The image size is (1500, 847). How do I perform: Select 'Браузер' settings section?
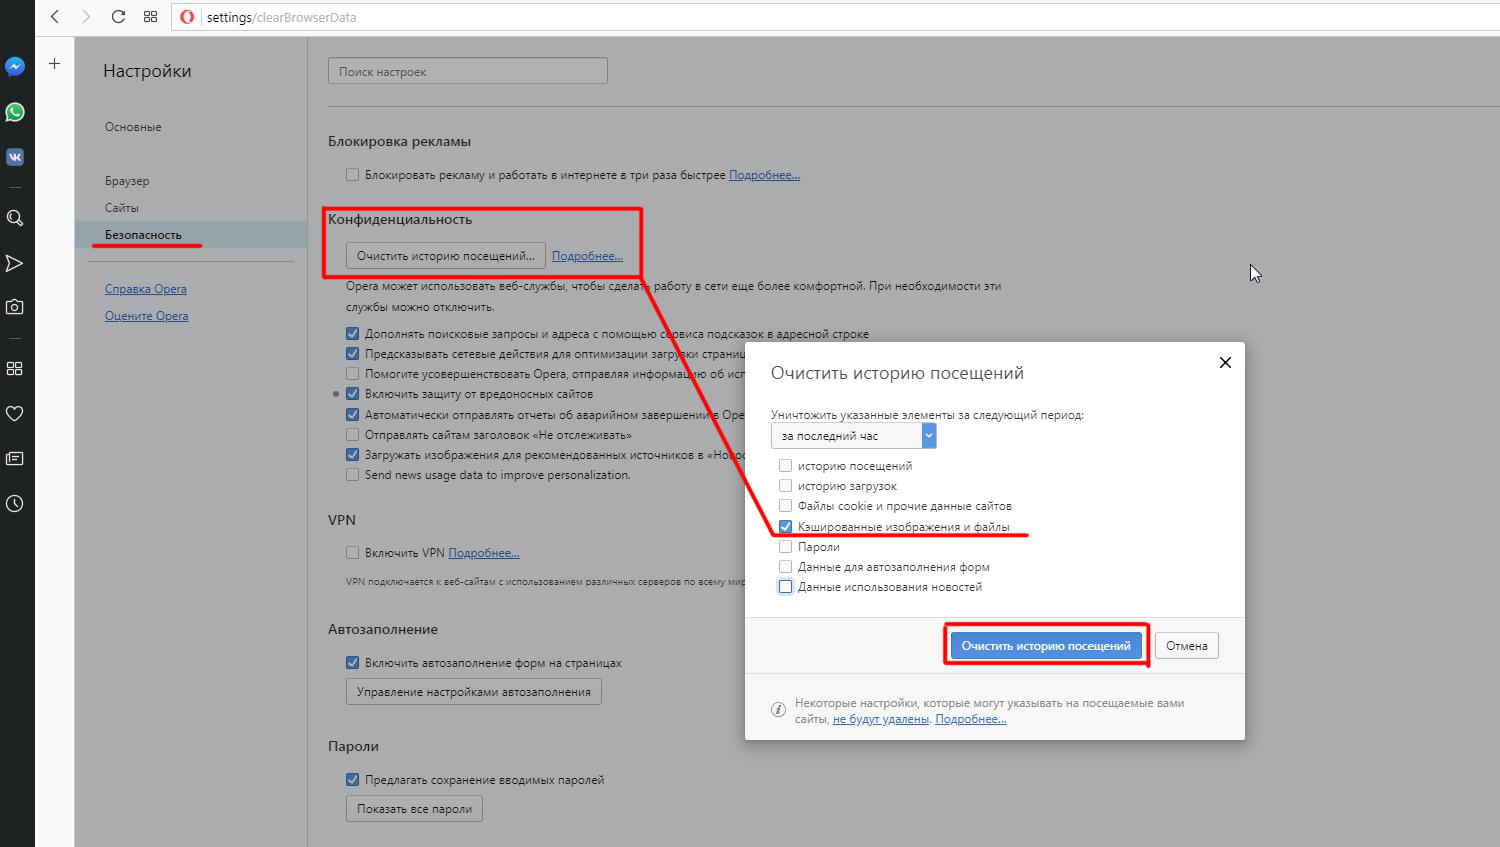pyautogui.click(x=127, y=181)
